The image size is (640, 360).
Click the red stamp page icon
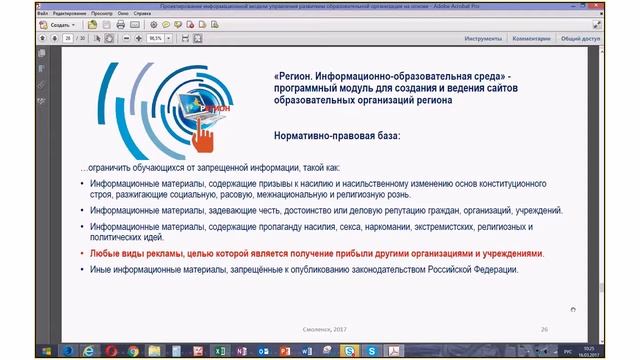pos(190,25)
